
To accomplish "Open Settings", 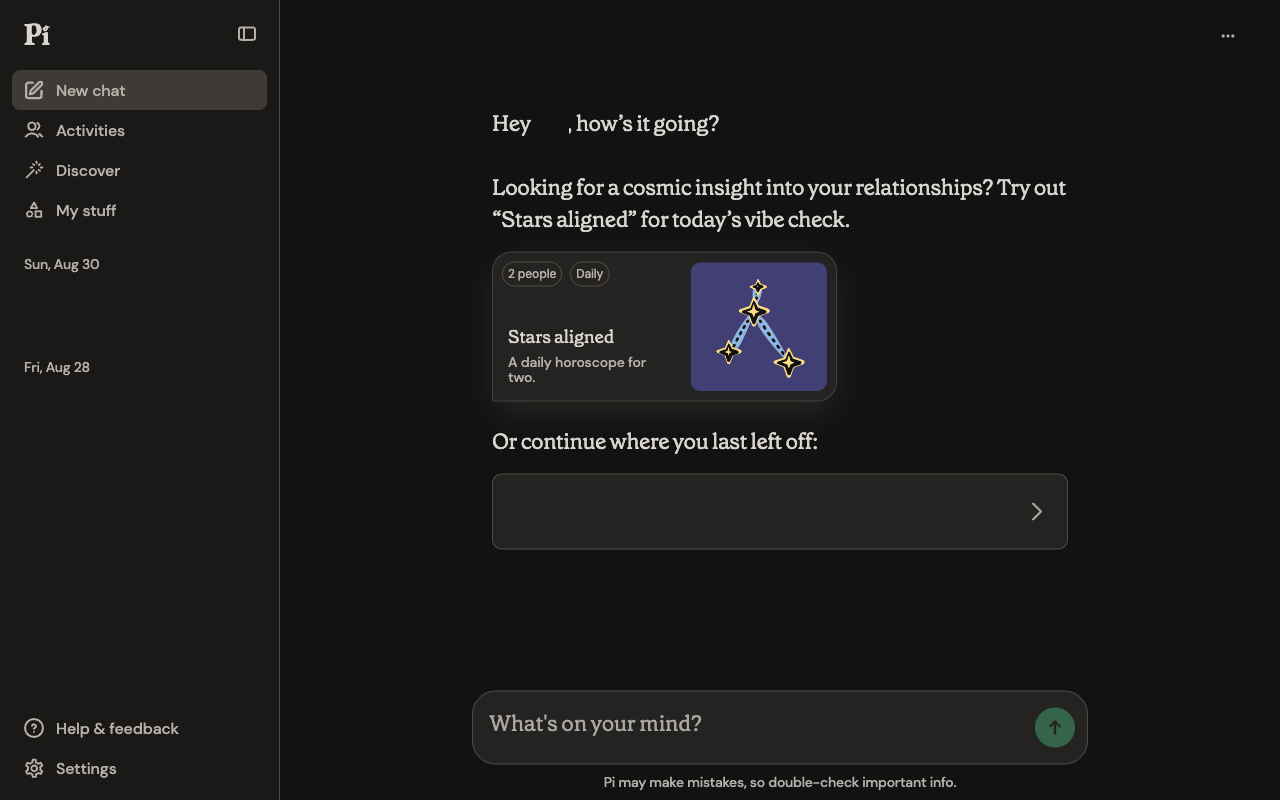I will tap(139, 768).
